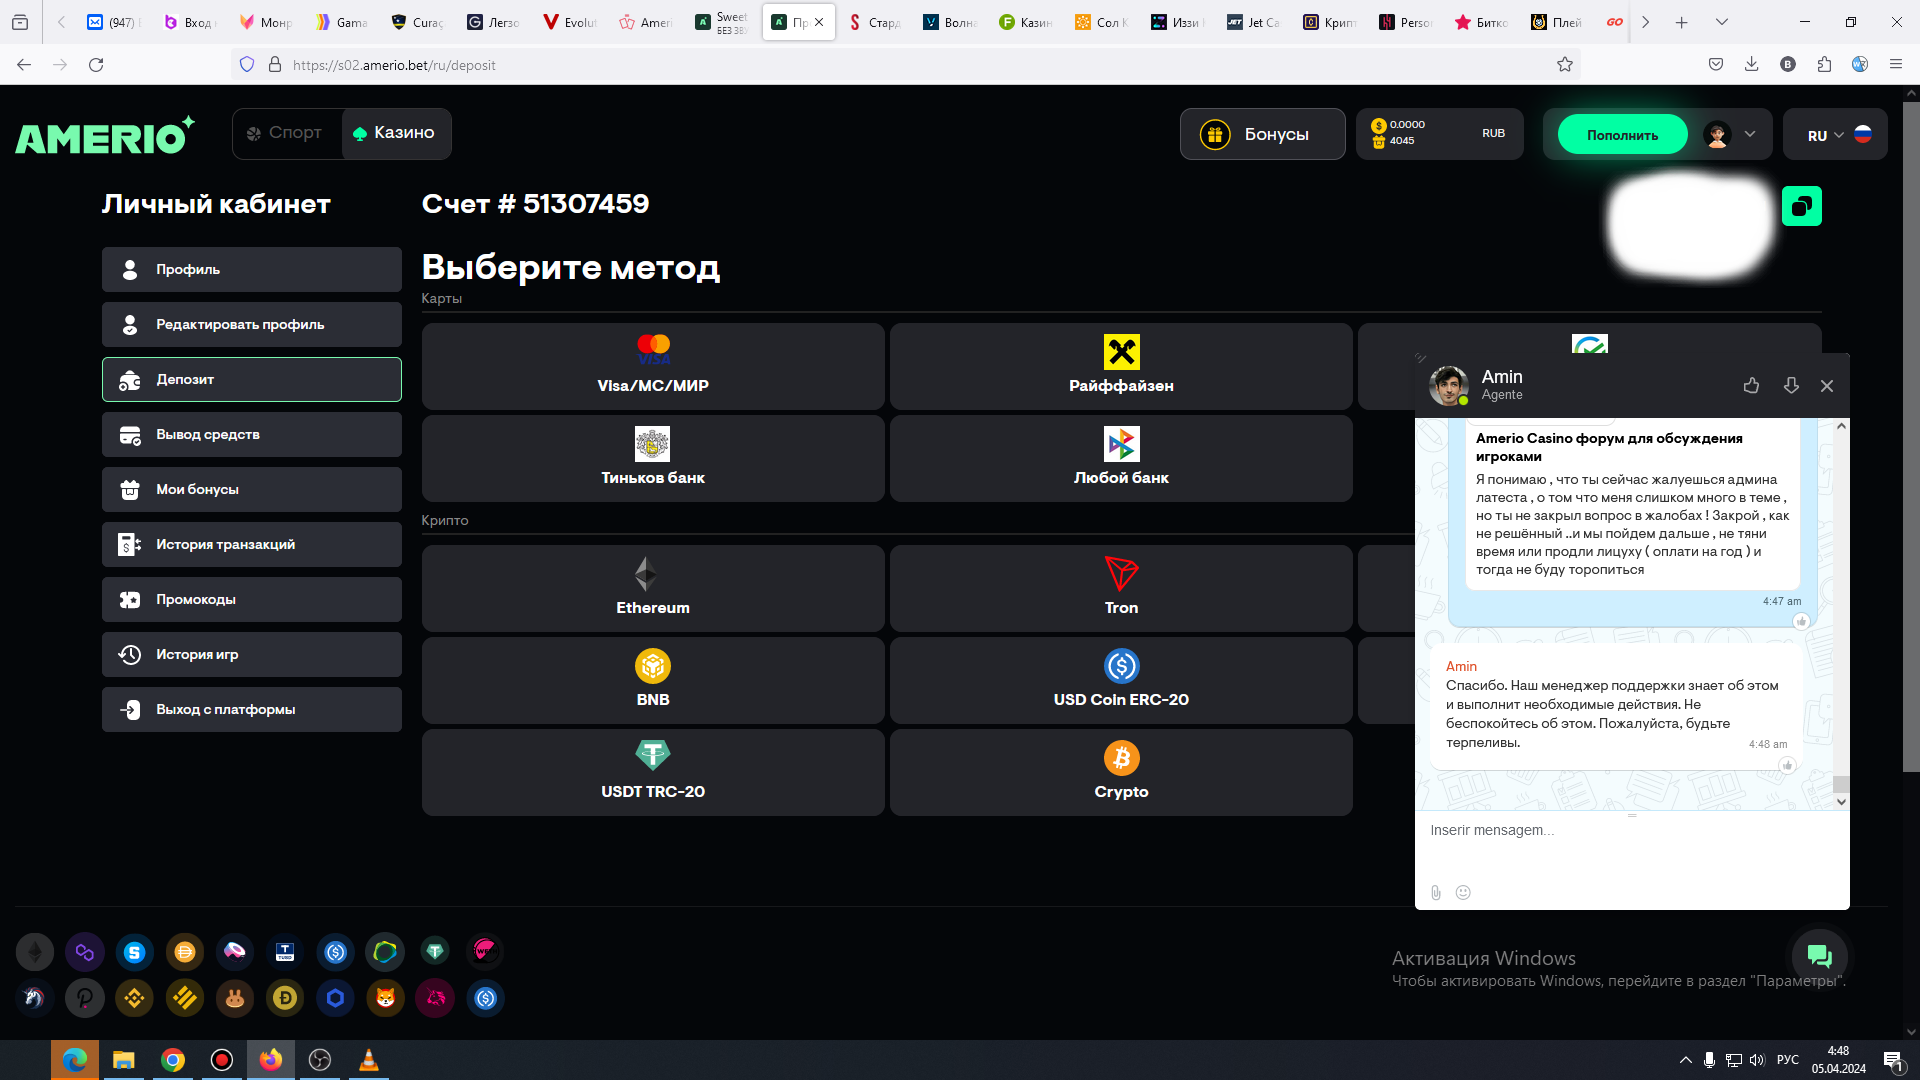This screenshot has width=1920, height=1080.
Task: Click the chat window scrollbar down arrow
Action: [x=1841, y=802]
